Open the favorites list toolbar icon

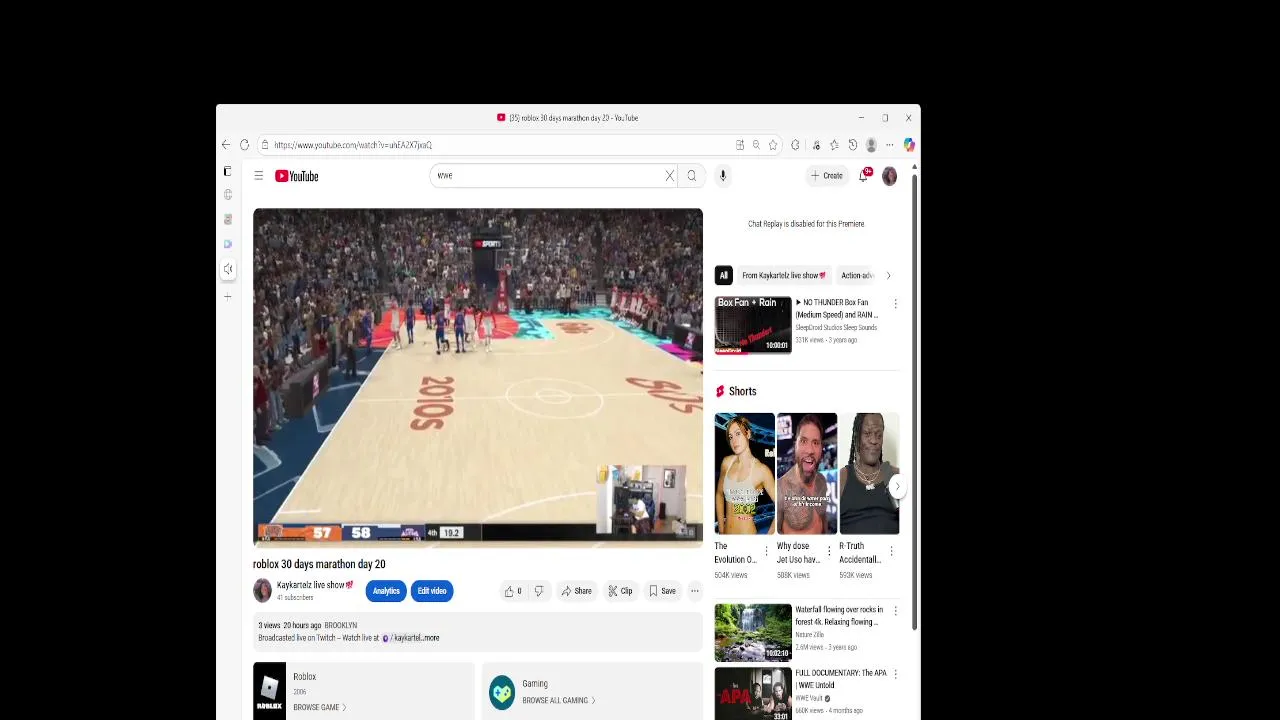tap(834, 145)
